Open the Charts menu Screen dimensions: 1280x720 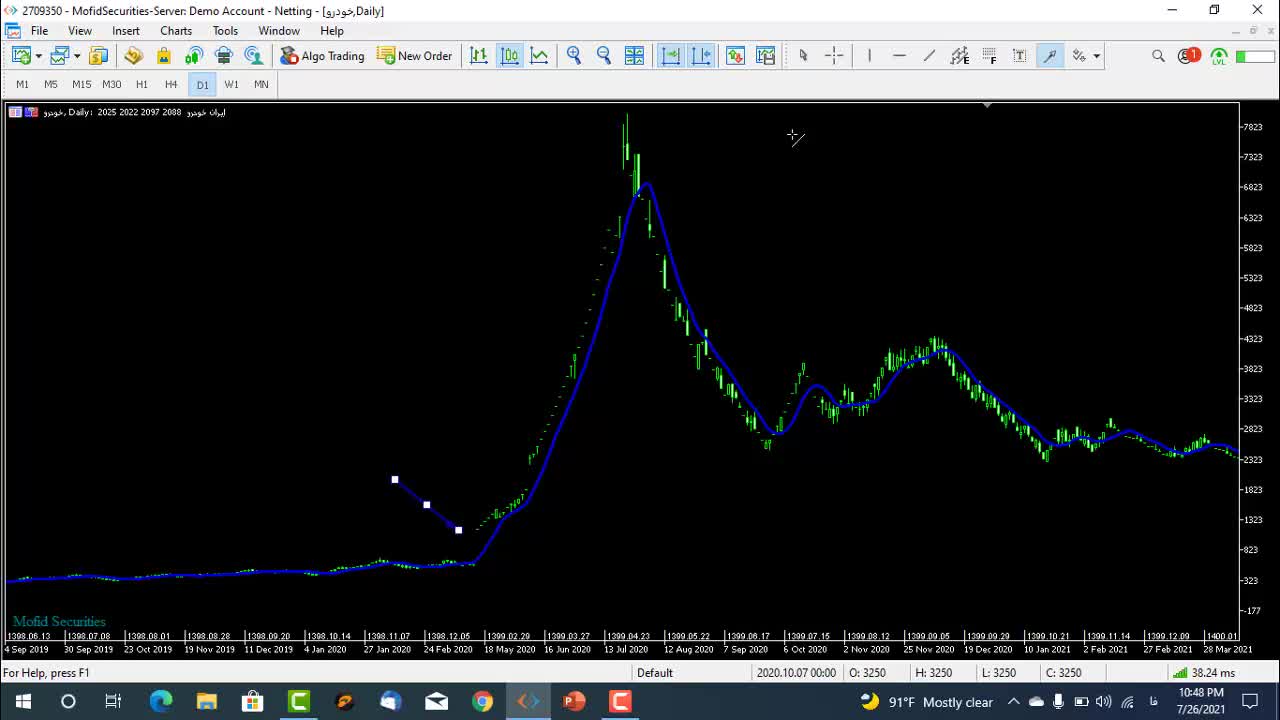176,31
